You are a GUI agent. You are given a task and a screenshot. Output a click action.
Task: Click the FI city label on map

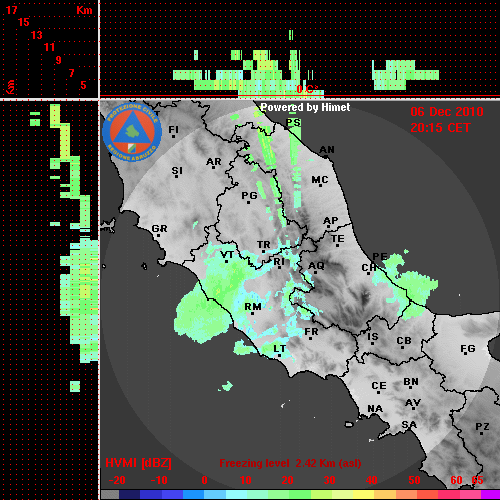click(x=173, y=129)
